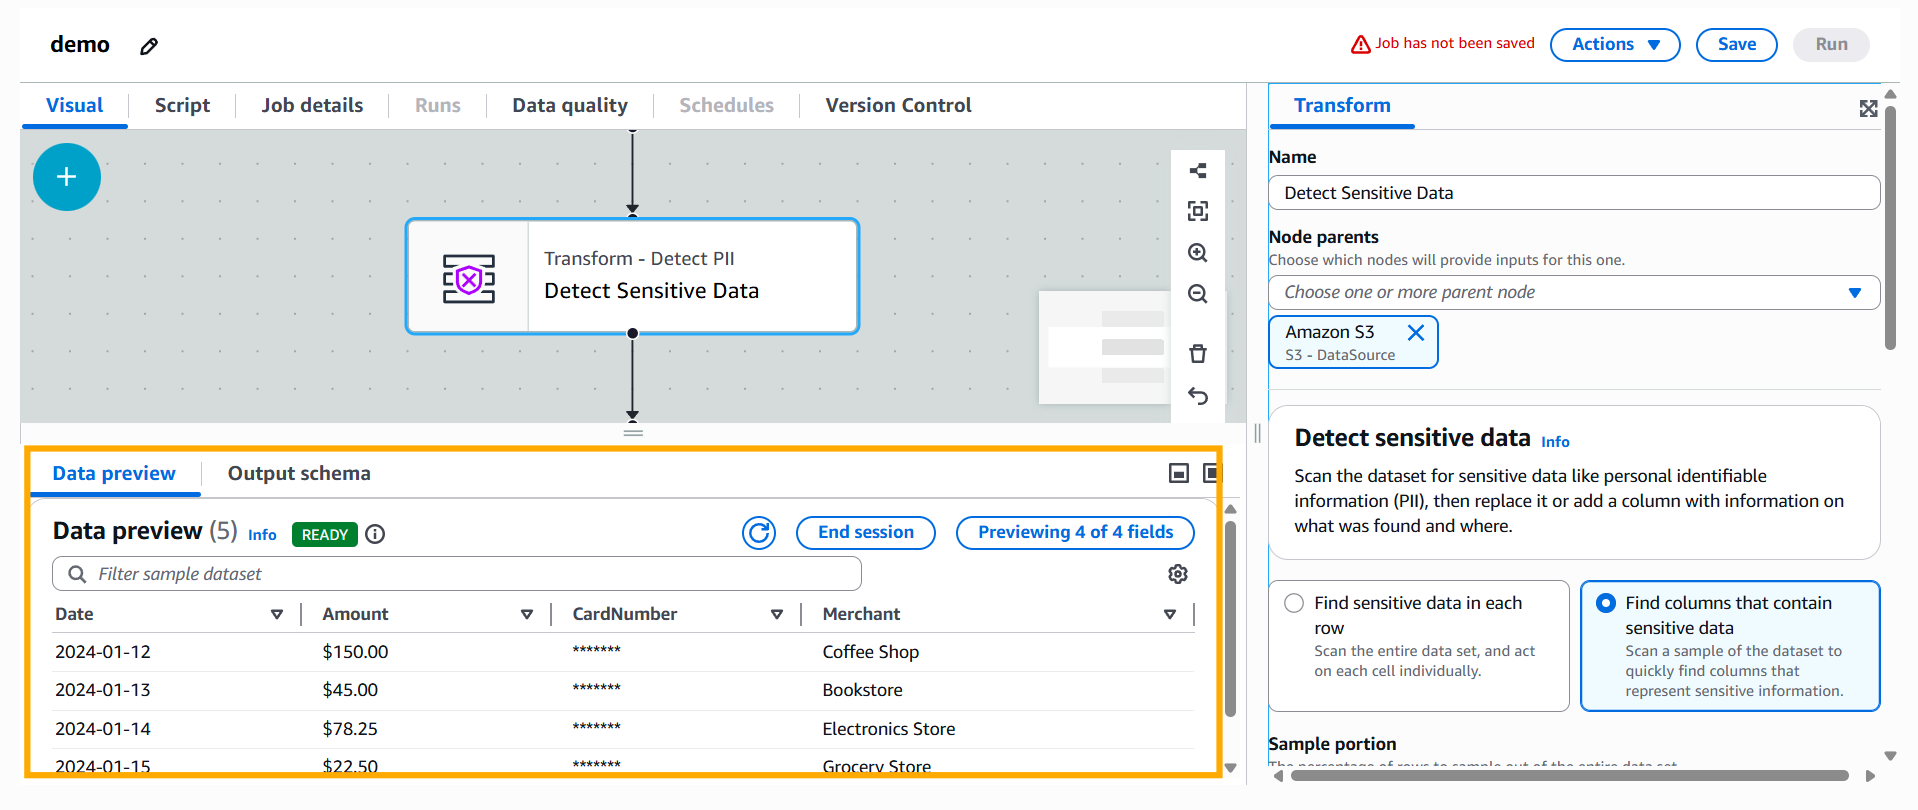
Task: Open data preview settings gear
Action: pyautogui.click(x=1178, y=574)
